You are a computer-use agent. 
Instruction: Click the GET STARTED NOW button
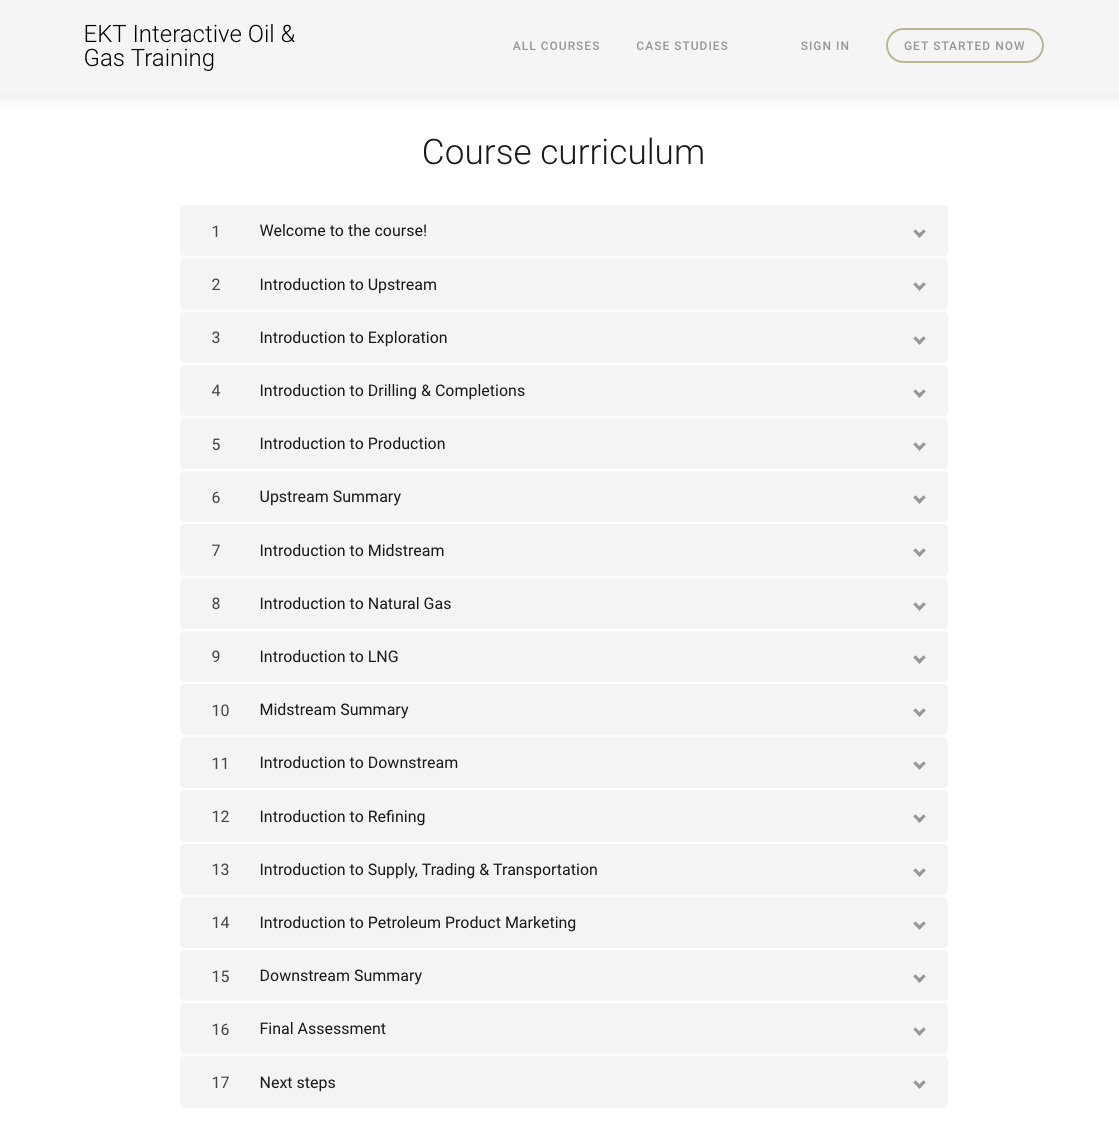pyautogui.click(x=964, y=45)
